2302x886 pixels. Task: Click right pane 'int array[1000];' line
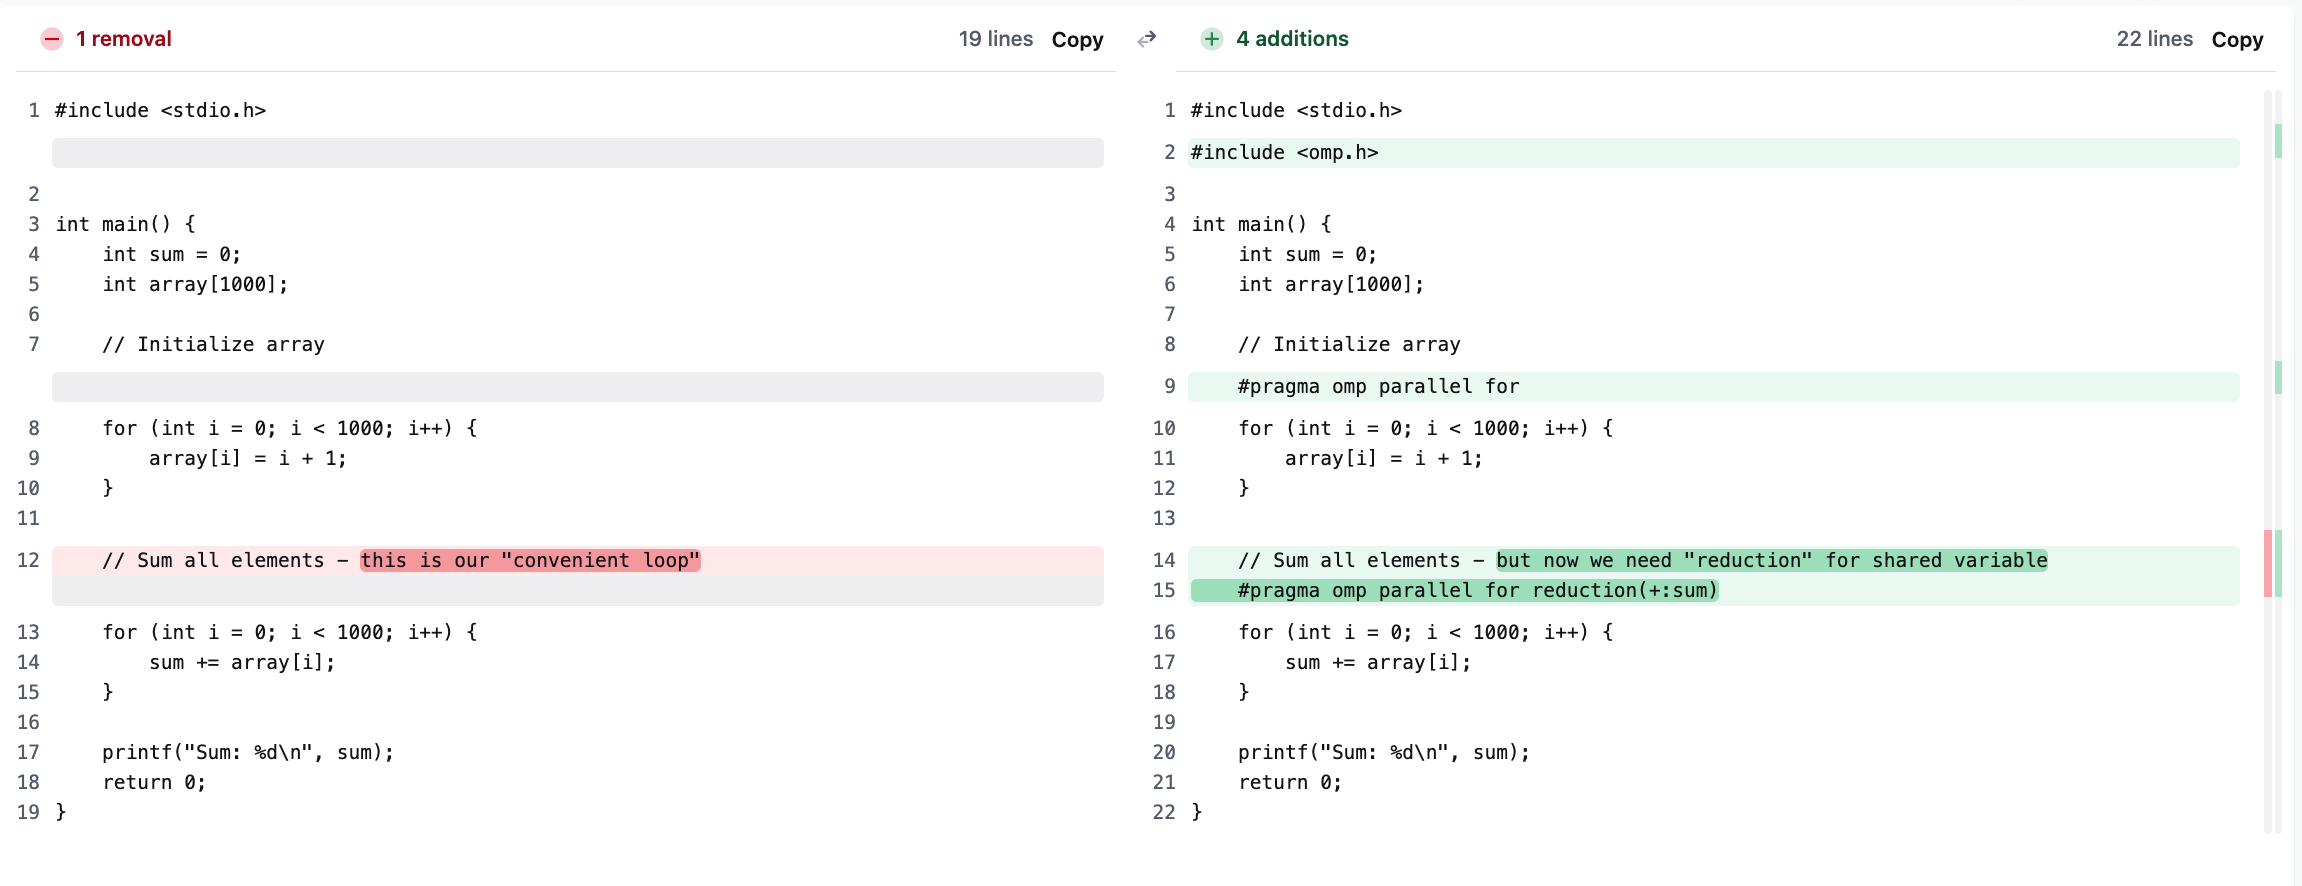pos(1331,285)
